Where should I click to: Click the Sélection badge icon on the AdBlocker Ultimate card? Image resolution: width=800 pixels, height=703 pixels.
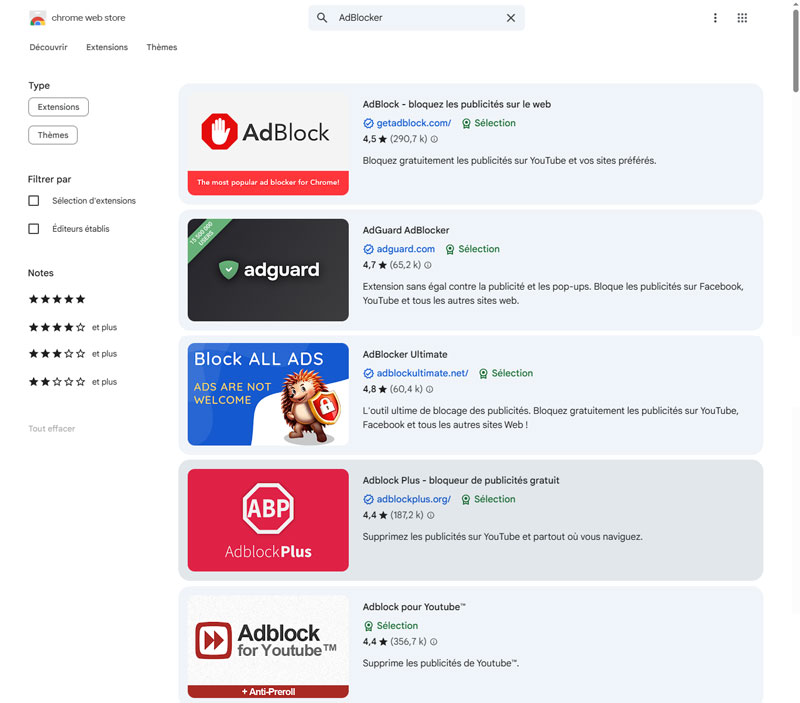click(483, 373)
